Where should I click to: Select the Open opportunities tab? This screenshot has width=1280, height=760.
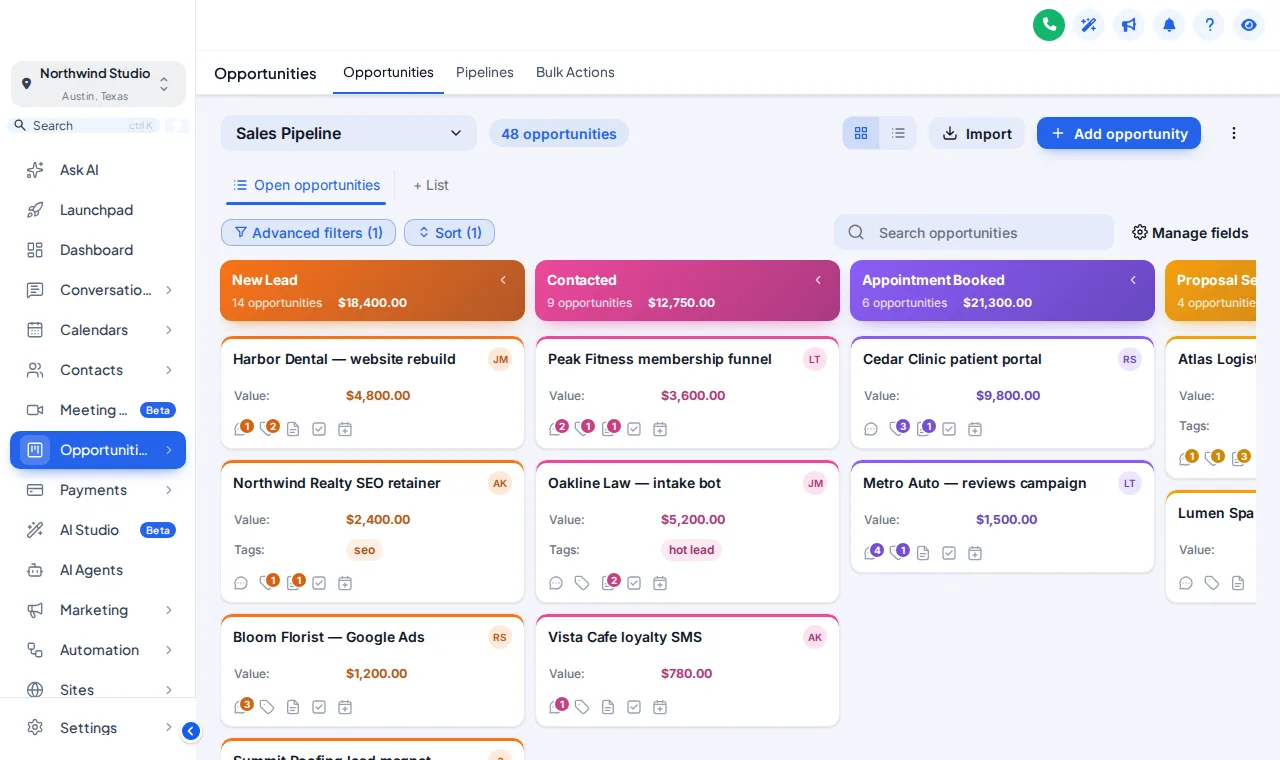click(306, 185)
